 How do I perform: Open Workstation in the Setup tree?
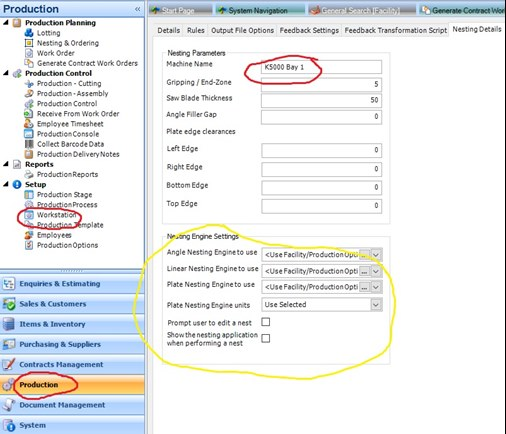(56, 215)
